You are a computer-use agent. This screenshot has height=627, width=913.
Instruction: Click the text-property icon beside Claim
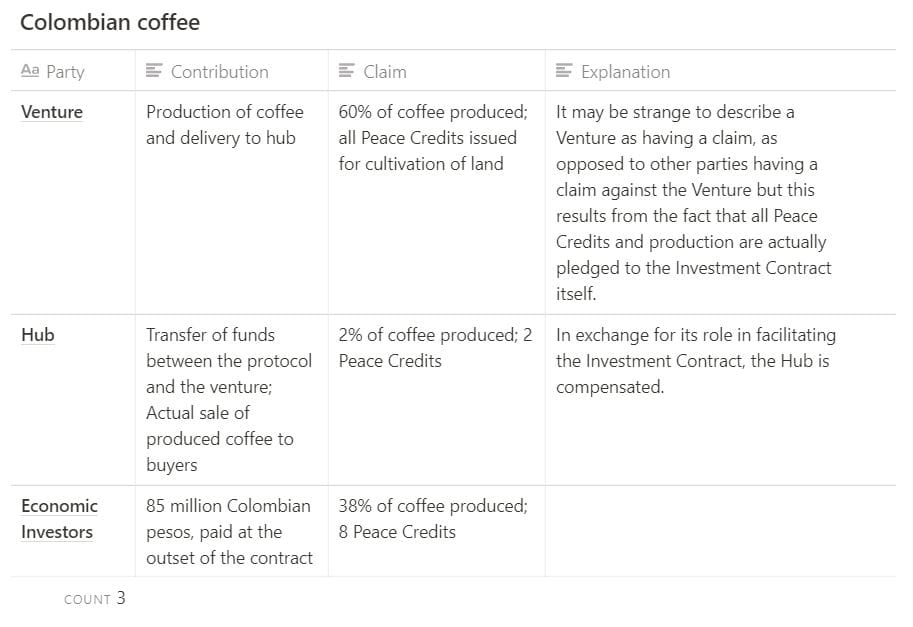(347, 71)
